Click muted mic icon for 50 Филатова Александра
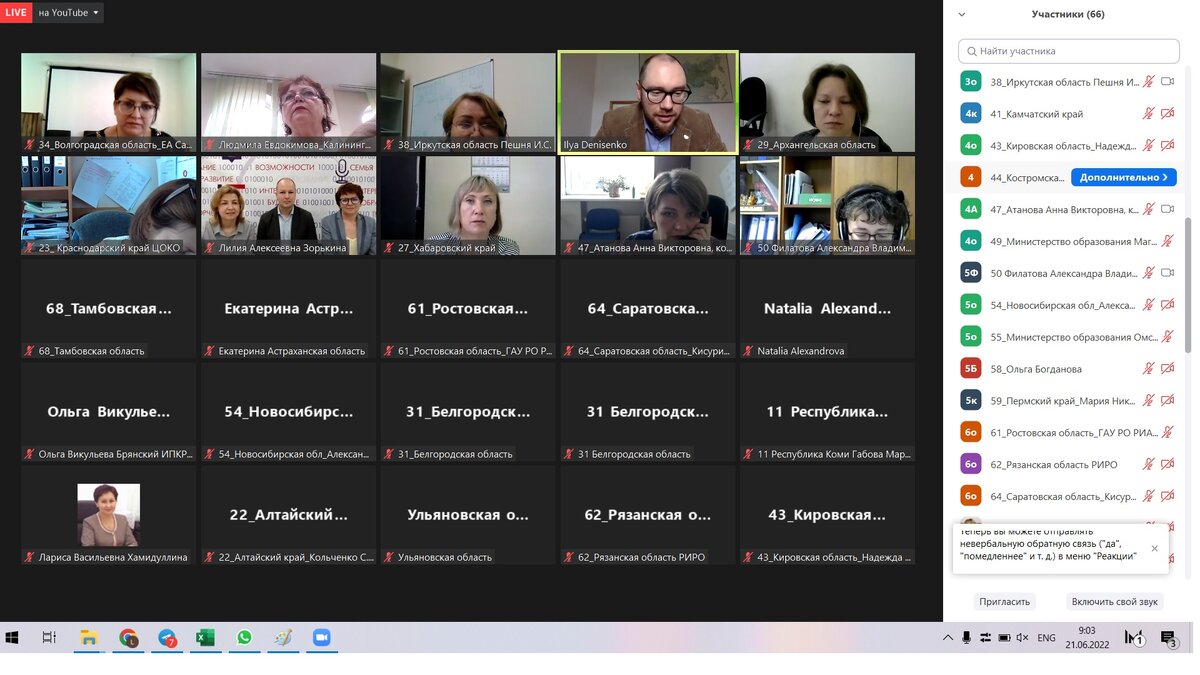Viewport: 1200px width, 675px height. [1149, 273]
